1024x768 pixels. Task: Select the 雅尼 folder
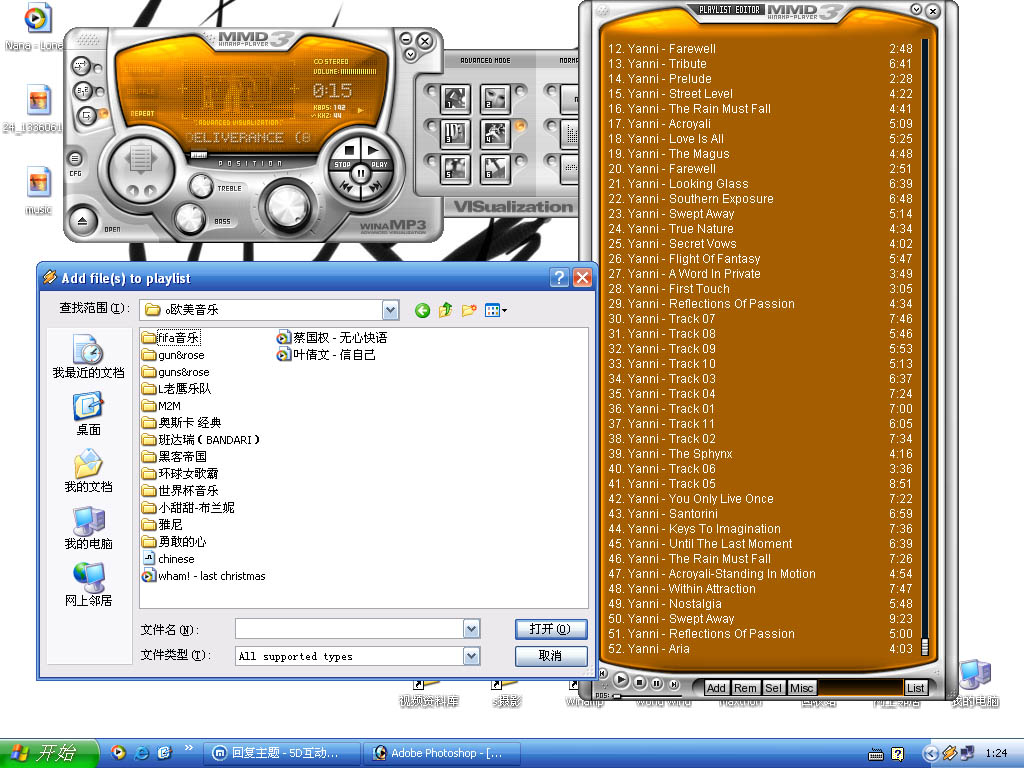(x=163, y=524)
